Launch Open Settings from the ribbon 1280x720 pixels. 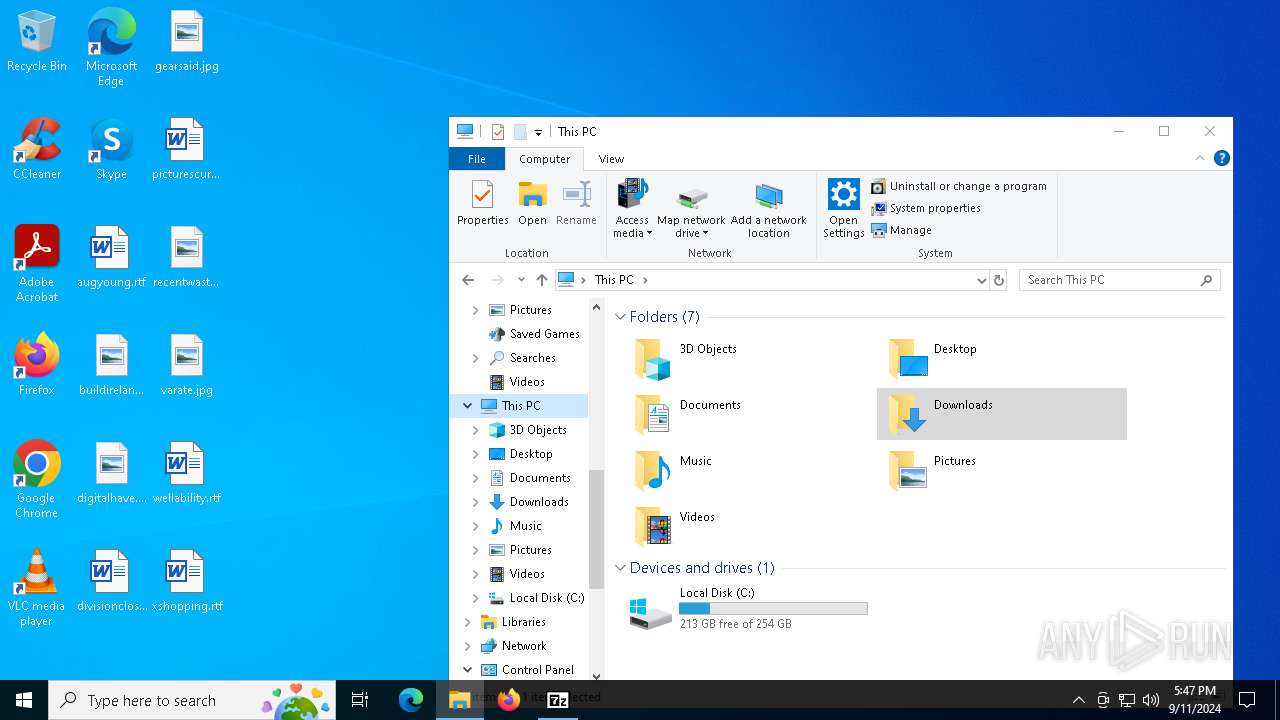coord(843,209)
